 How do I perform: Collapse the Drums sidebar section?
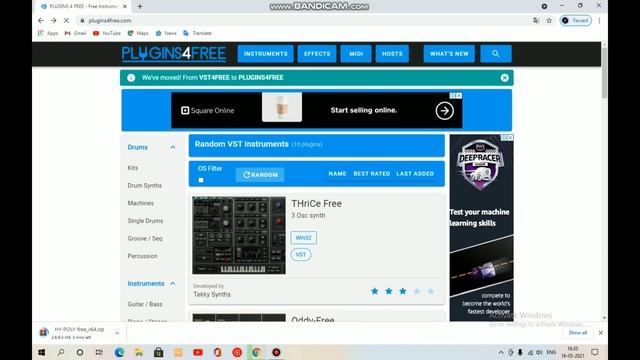tap(173, 147)
